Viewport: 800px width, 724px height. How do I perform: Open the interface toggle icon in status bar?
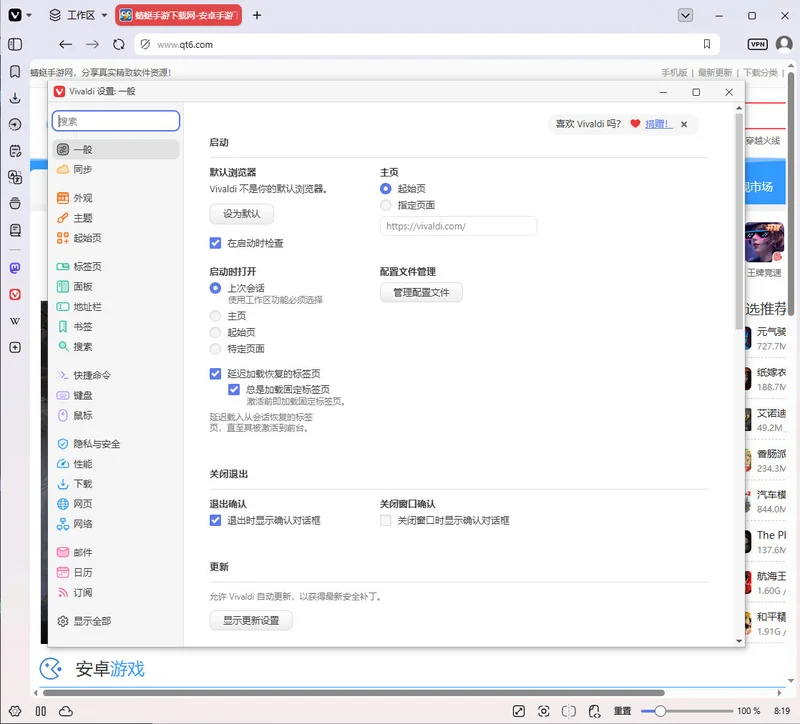pyautogui.click(x=518, y=711)
